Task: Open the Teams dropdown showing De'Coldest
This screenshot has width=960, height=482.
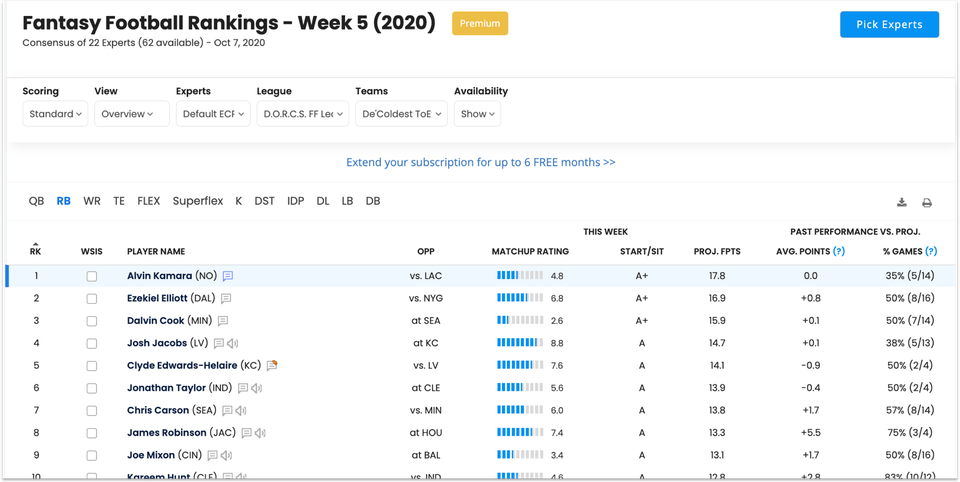Action: (x=401, y=114)
